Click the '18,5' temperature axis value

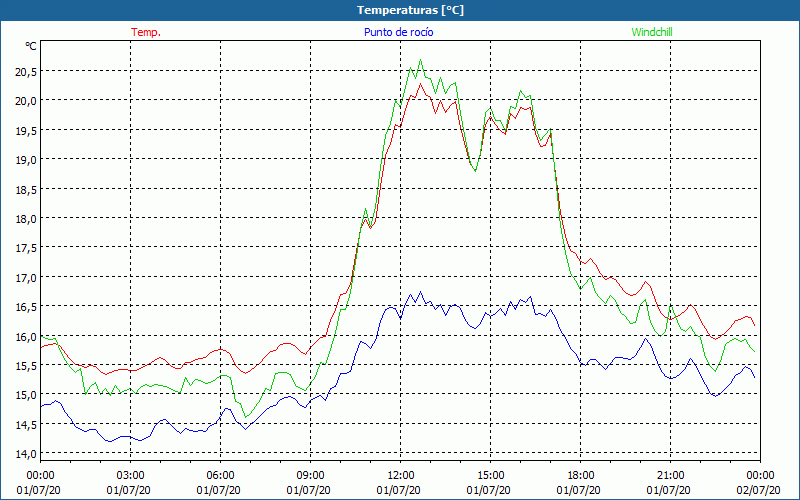point(26,190)
